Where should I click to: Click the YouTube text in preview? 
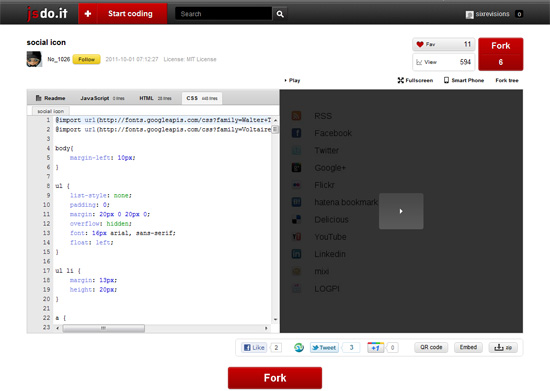pos(330,237)
